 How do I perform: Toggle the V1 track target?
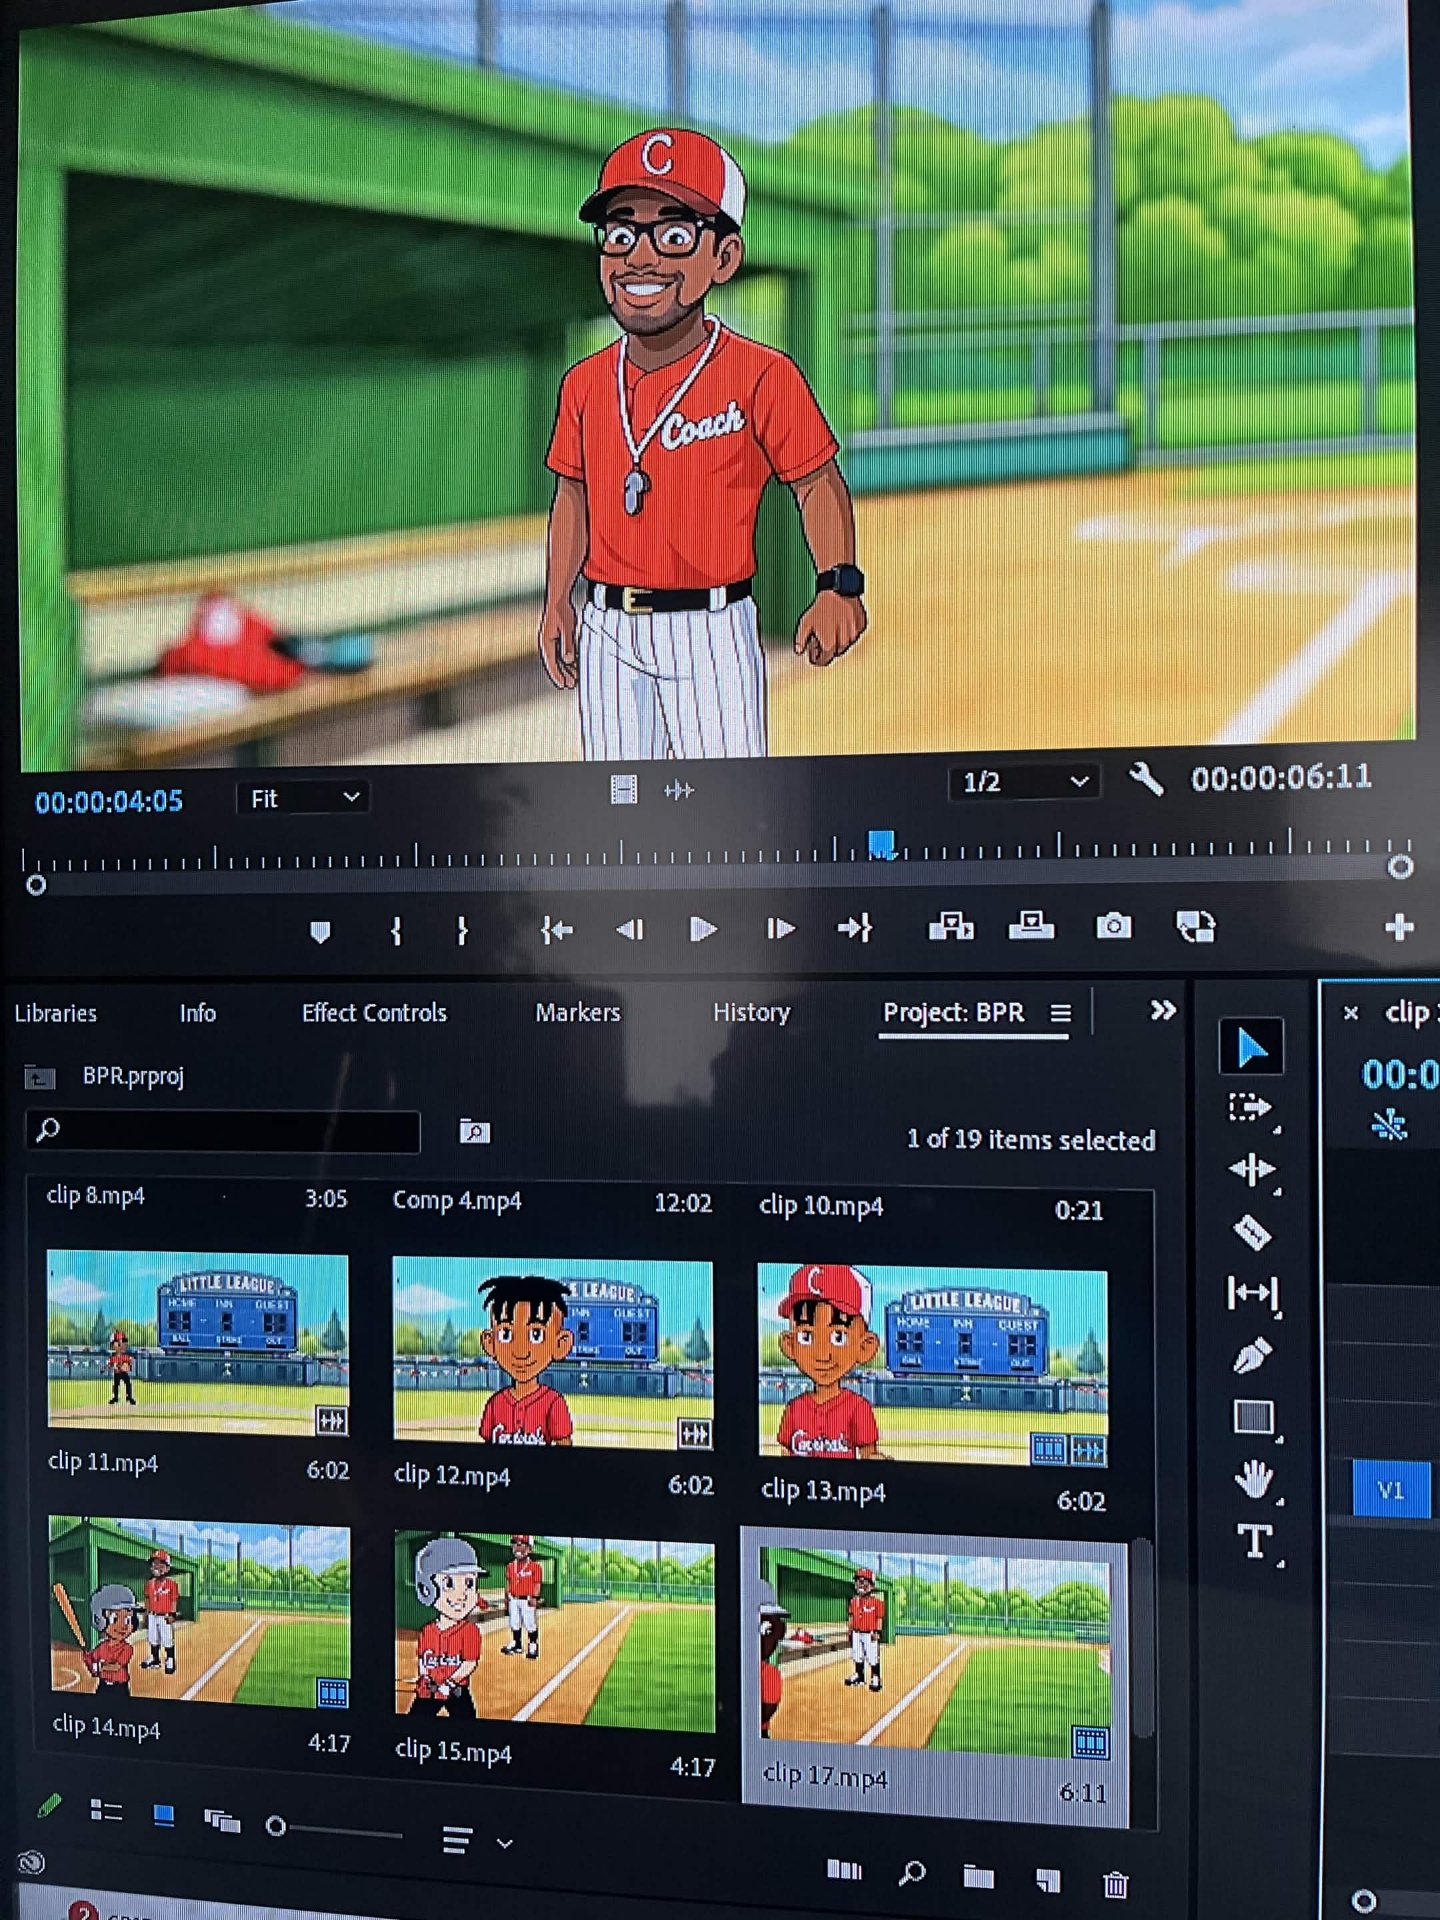(x=1390, y=1490)
